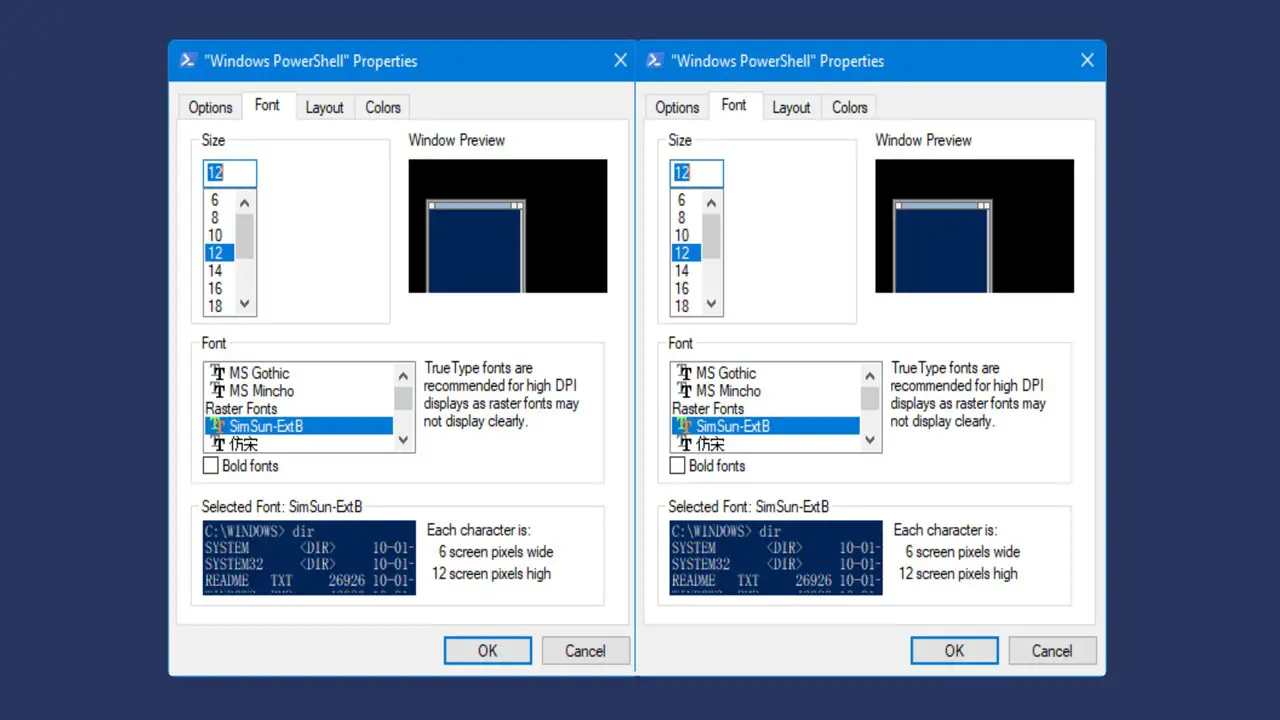Open the Colors tab in the right window
This screenshot has width=1280, height=720.
tap(849, 107)
